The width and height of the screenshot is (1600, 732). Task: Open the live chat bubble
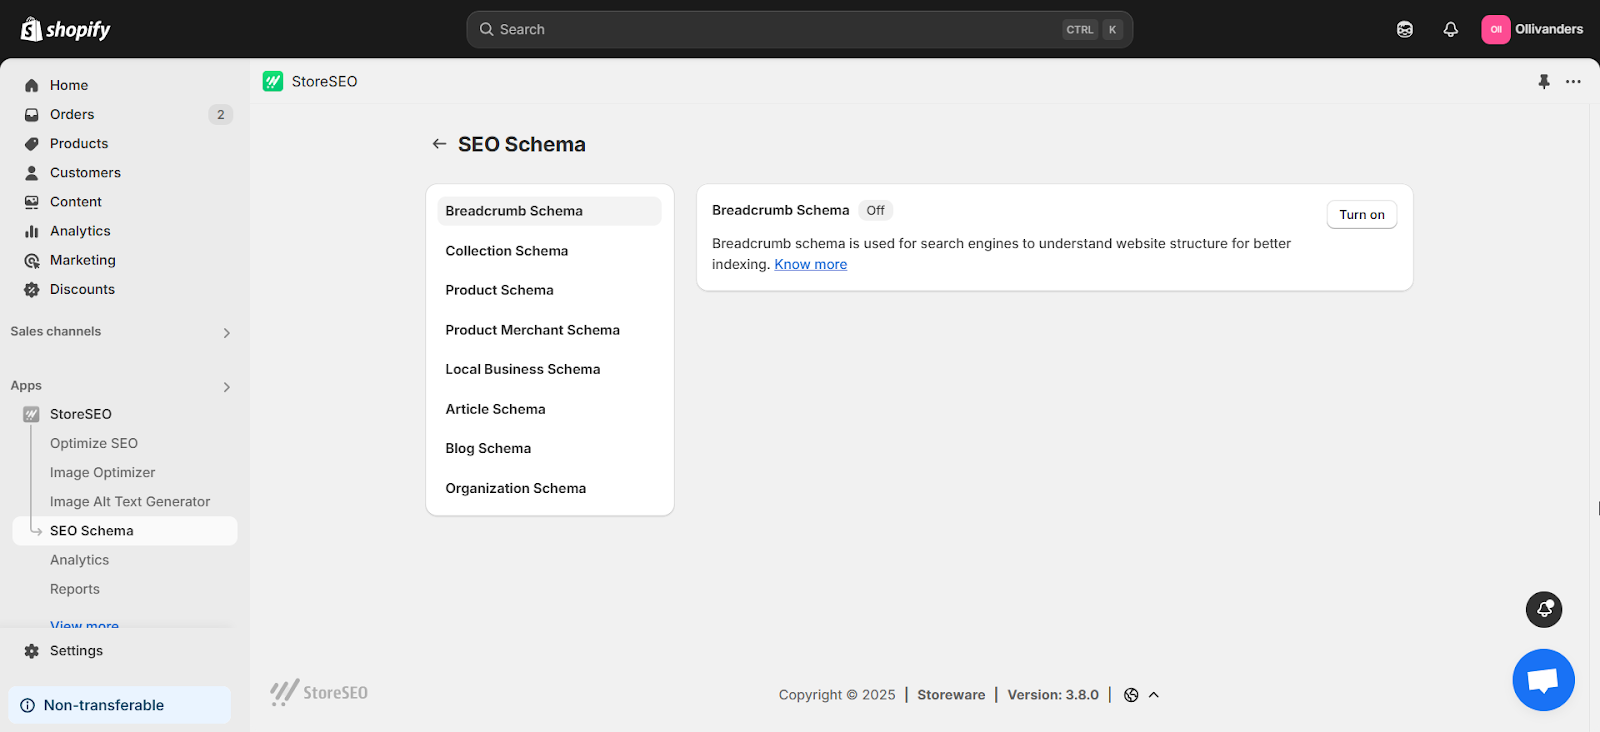click(x=1543, y=680)
